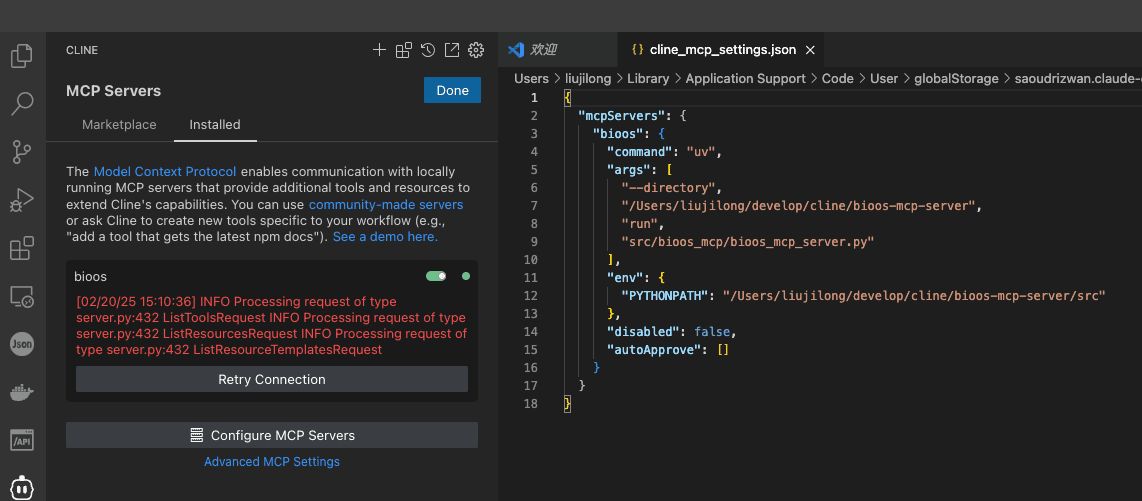
Task: Open the Extensions view
Action: (22, 248)
